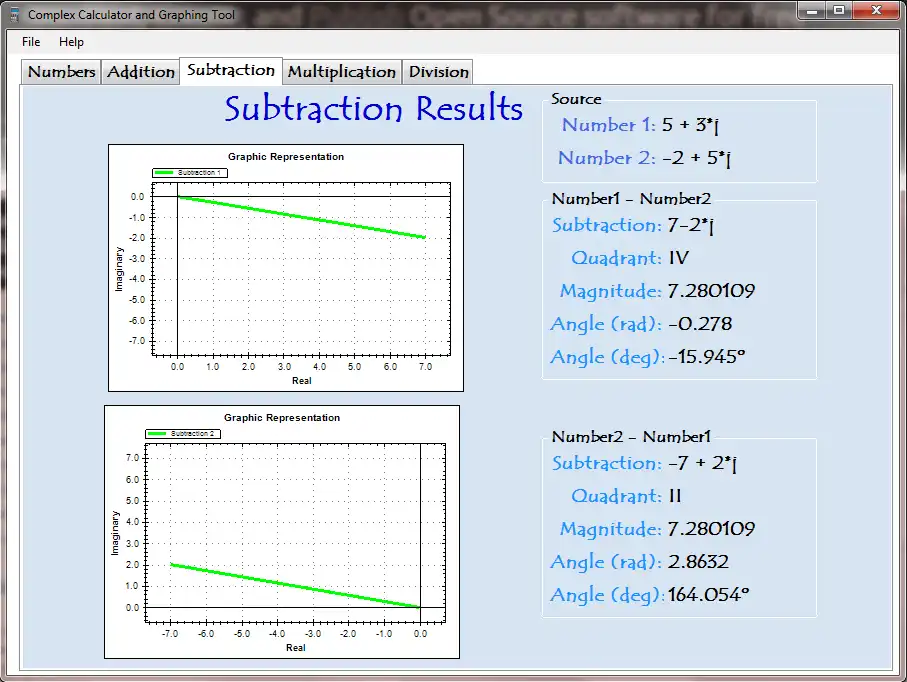Minimize the calculator window

tap(812, 10)
